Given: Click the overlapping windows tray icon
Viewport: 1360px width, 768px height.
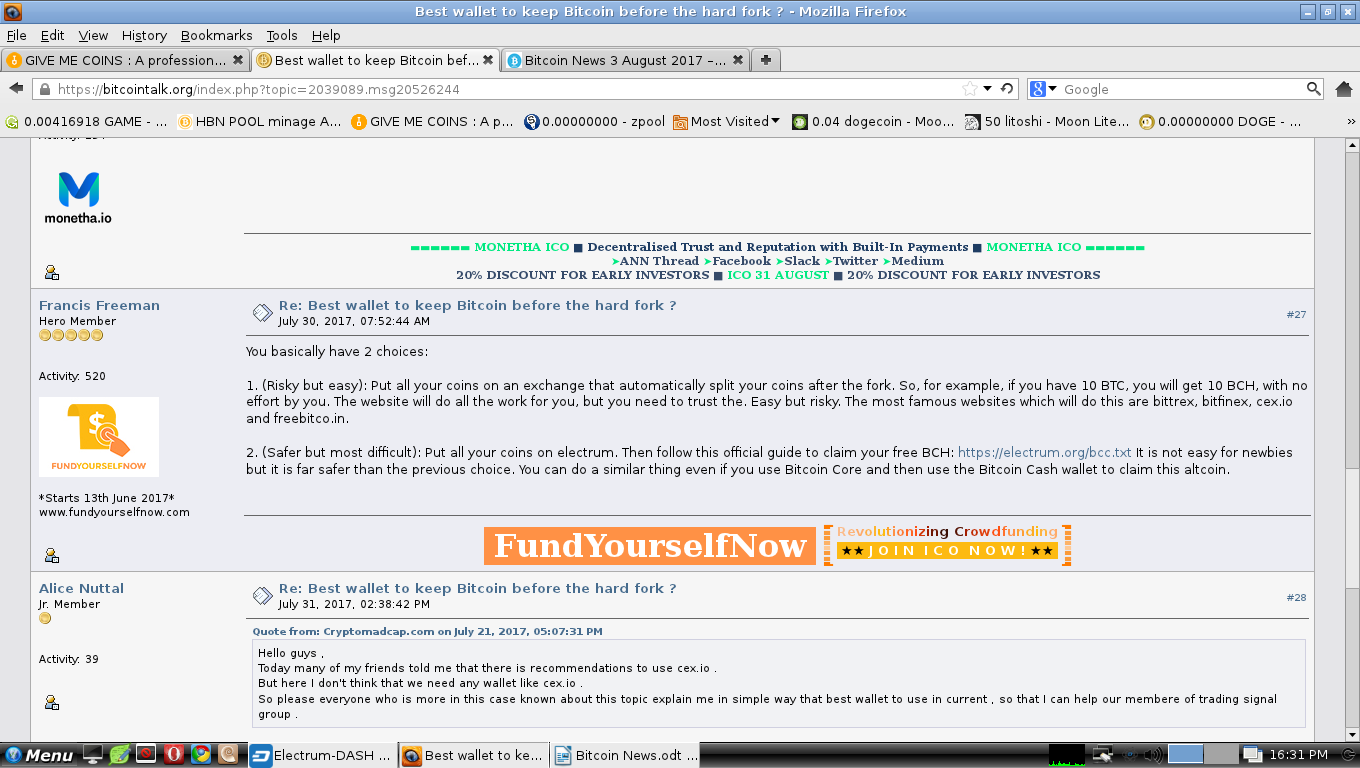Looking at the screenshot, I should point(1252,755).
